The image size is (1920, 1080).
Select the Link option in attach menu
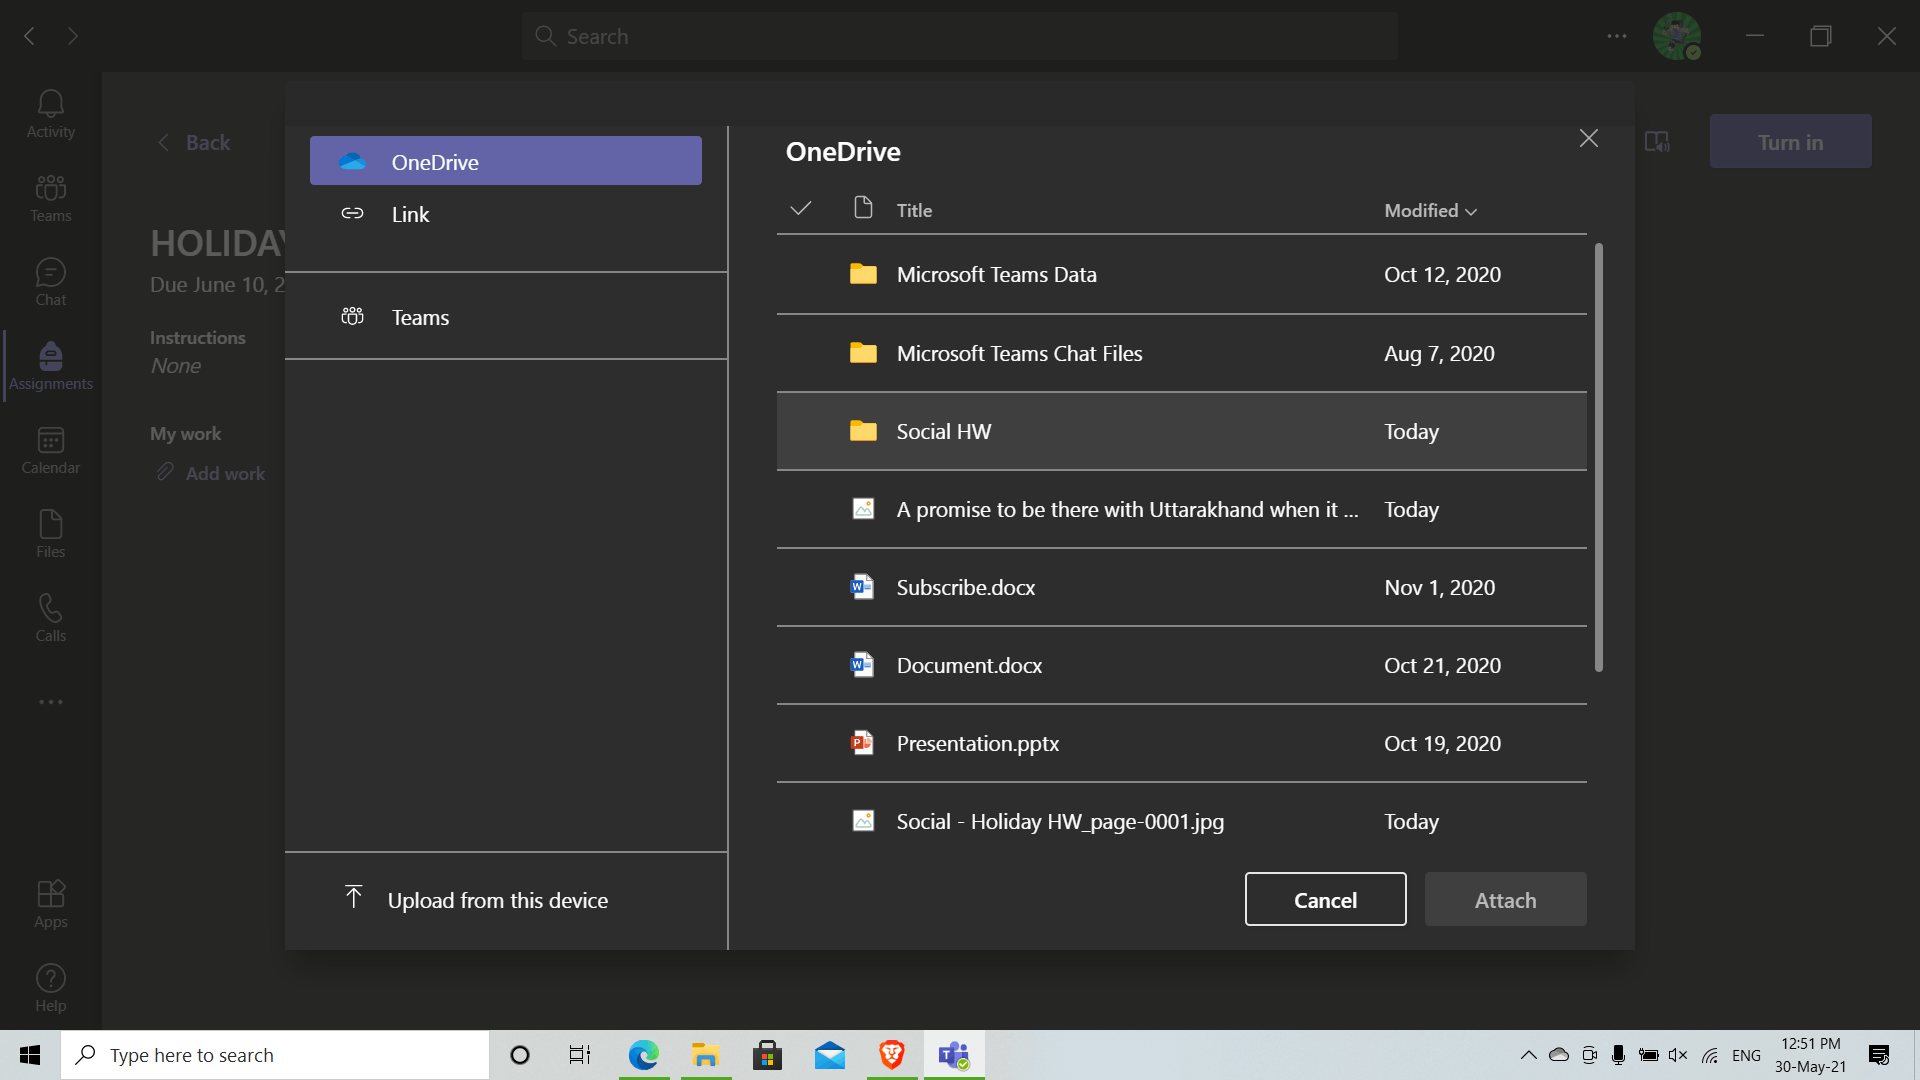tap(410, 214)
